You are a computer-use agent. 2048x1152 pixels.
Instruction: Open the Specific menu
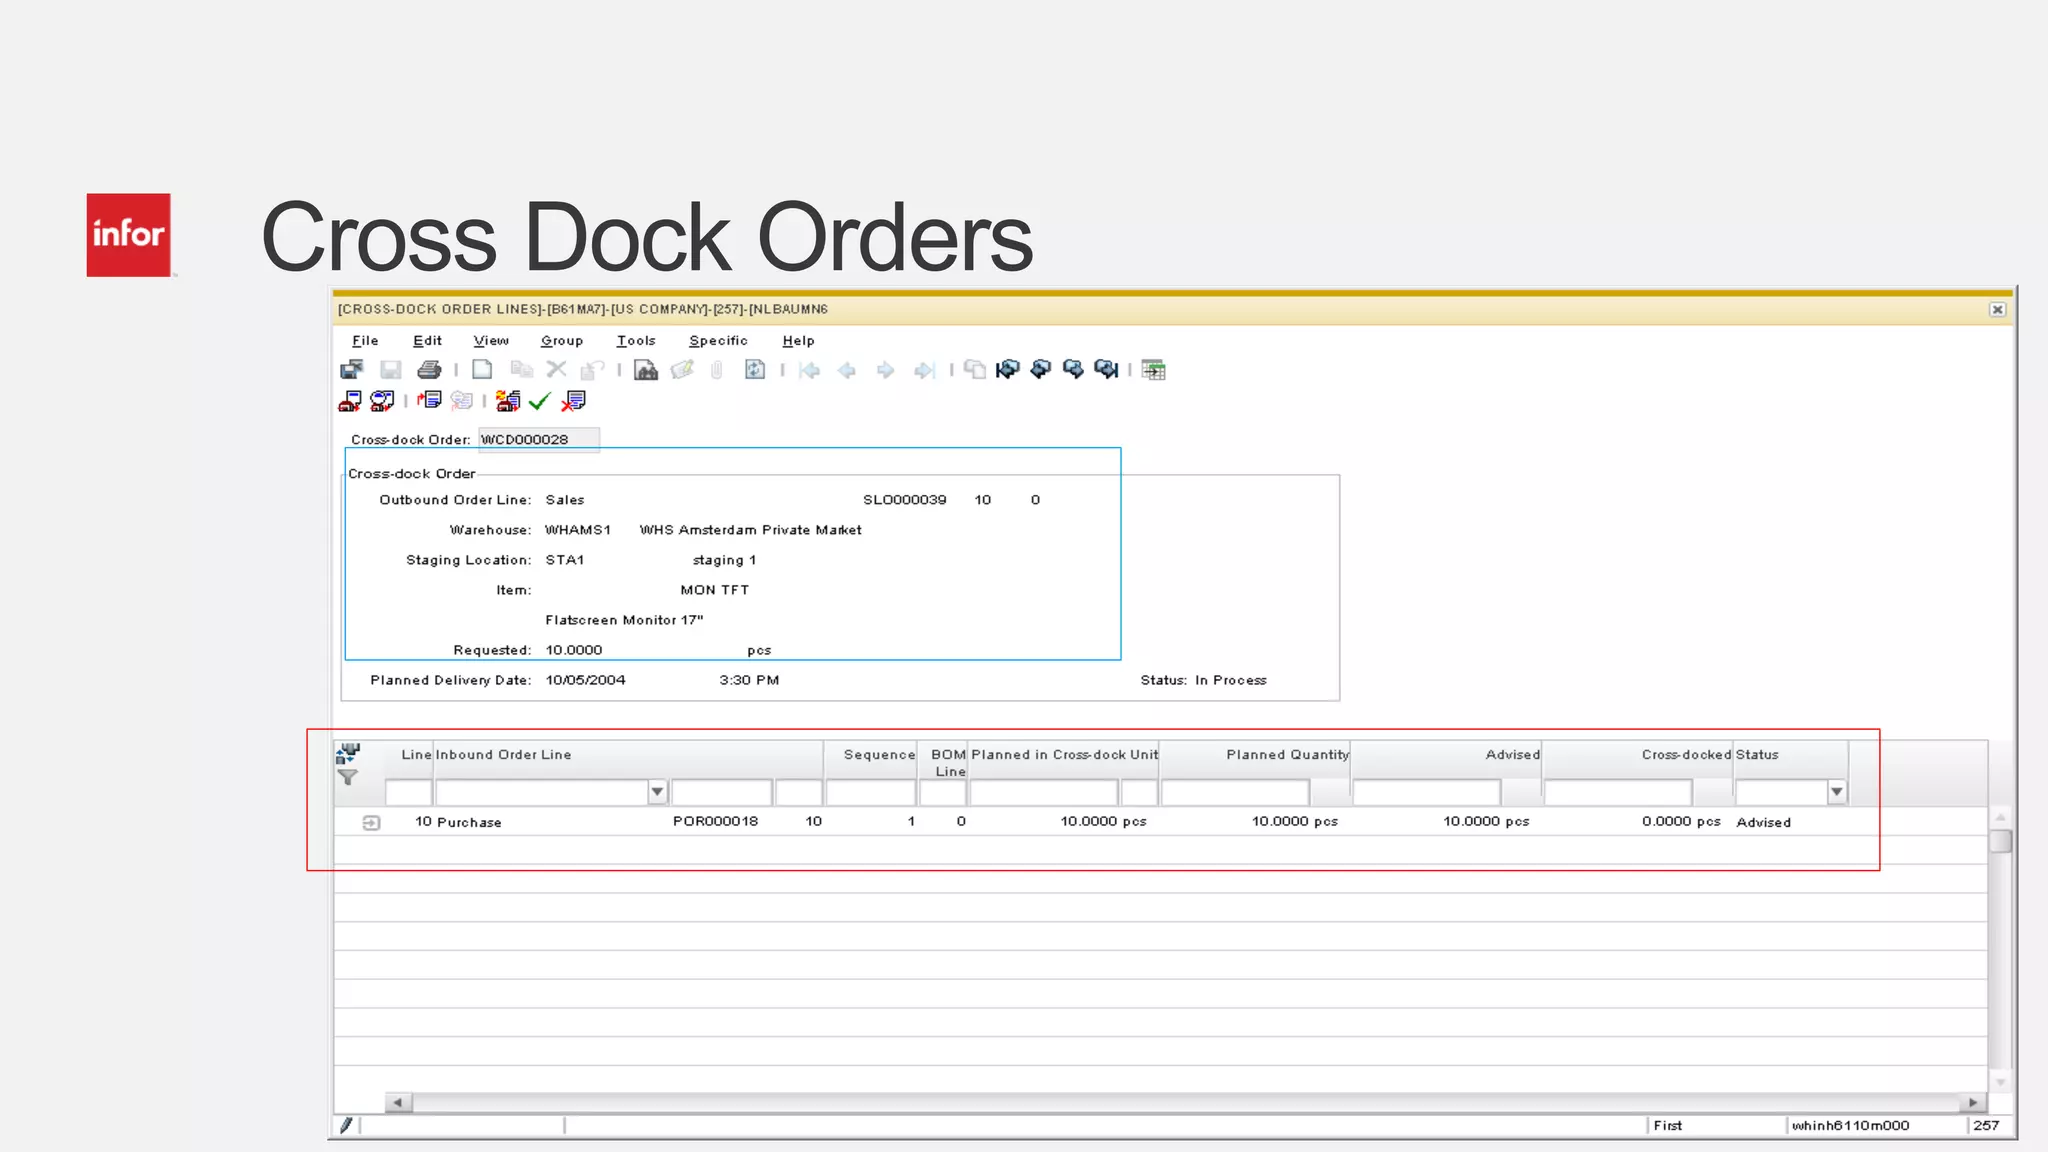718,341
